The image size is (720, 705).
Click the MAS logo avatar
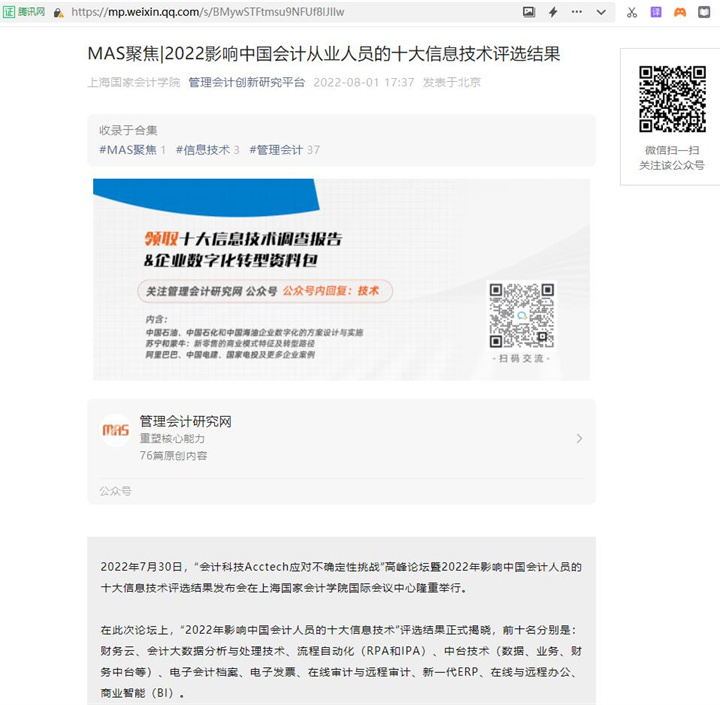point(115,431)
